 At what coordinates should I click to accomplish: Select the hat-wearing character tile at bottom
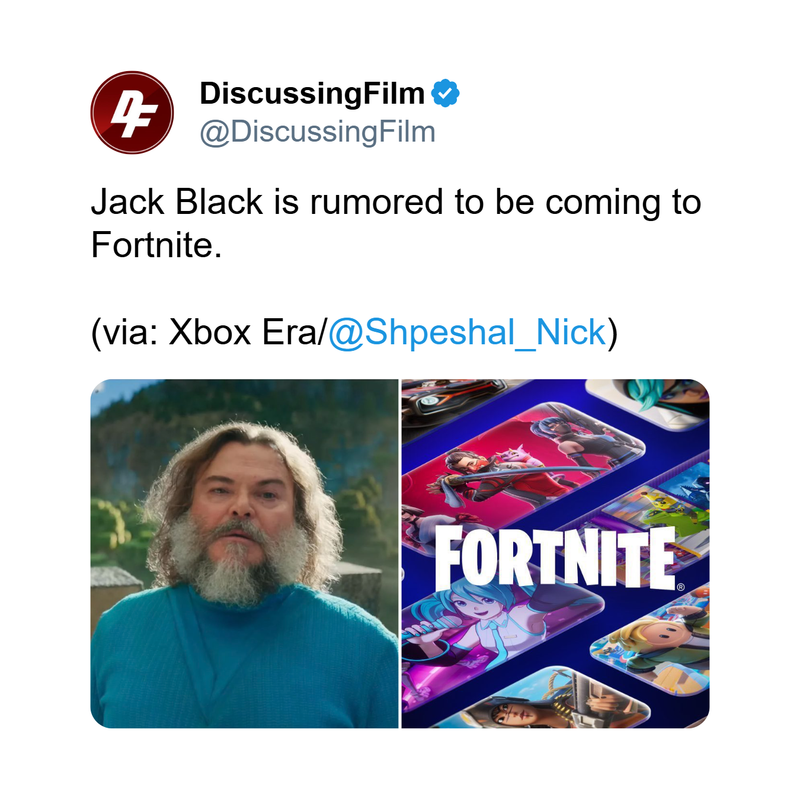pos(551,702)
